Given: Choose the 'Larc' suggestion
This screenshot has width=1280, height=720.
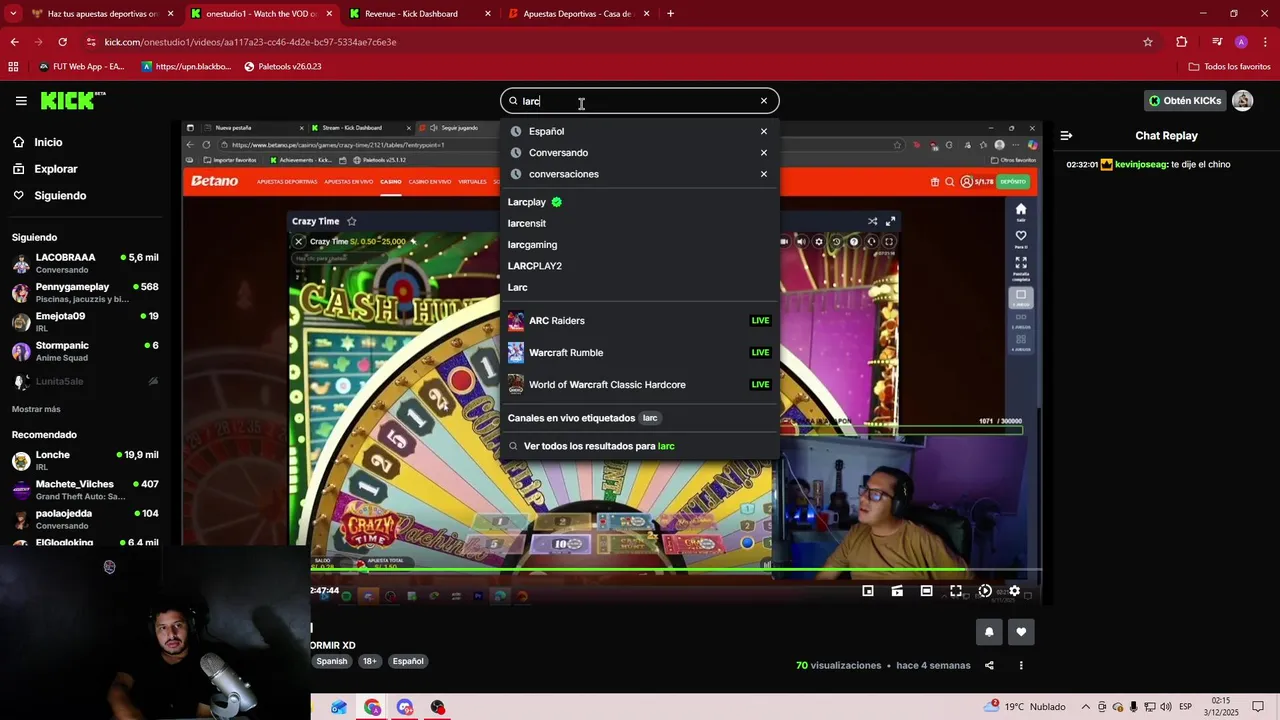Looking at the screenshot, I should coord(639,287).
